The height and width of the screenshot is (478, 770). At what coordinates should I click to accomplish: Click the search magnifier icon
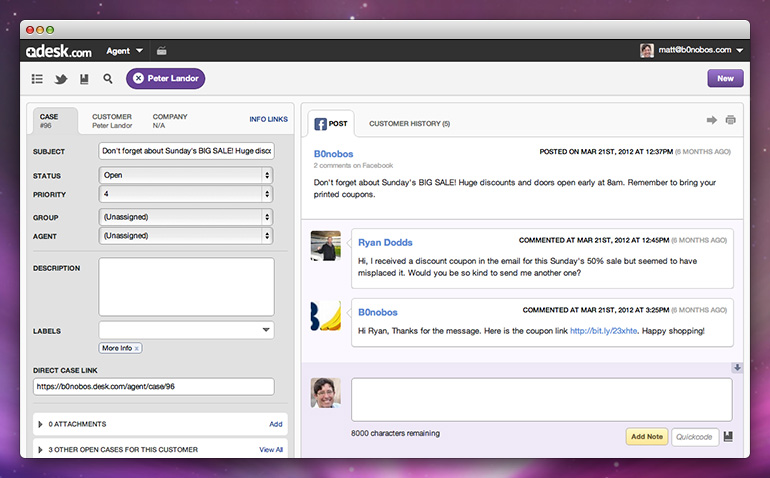tap(108, 79)
